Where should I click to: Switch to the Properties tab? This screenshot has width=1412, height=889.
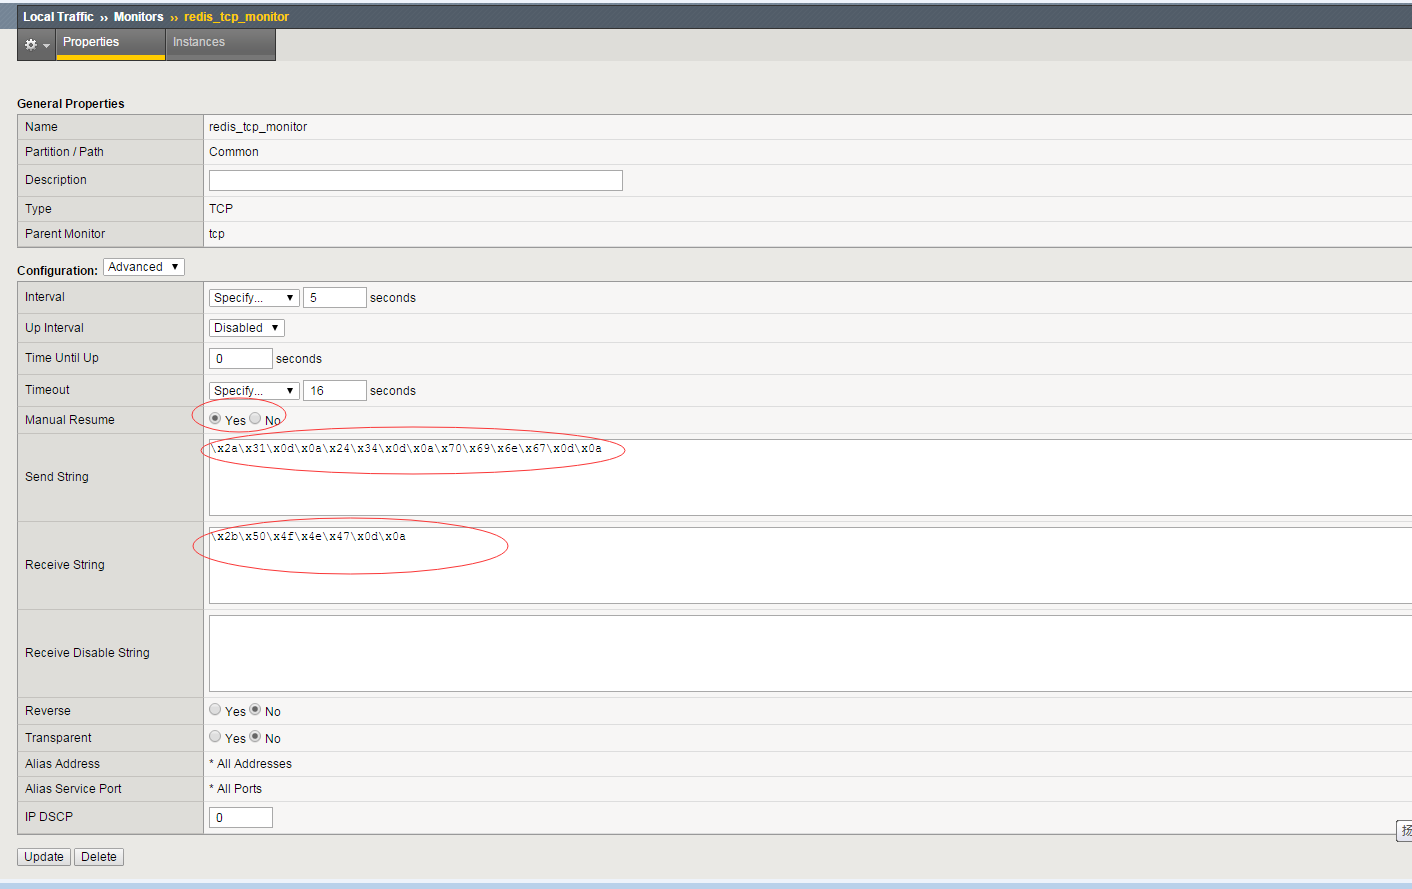pyautogui.click(x=110, y=43)
